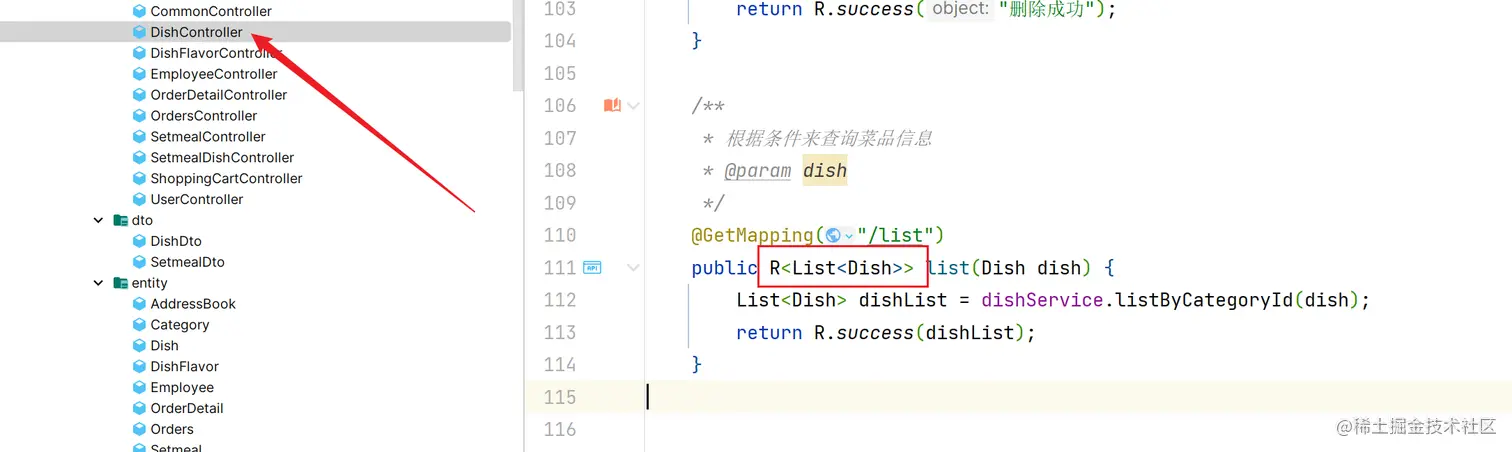Image resolution: width=1512 pixels, height=452 pixels.
Task: Place caret on empty line 115
Action: [1078, 397]
